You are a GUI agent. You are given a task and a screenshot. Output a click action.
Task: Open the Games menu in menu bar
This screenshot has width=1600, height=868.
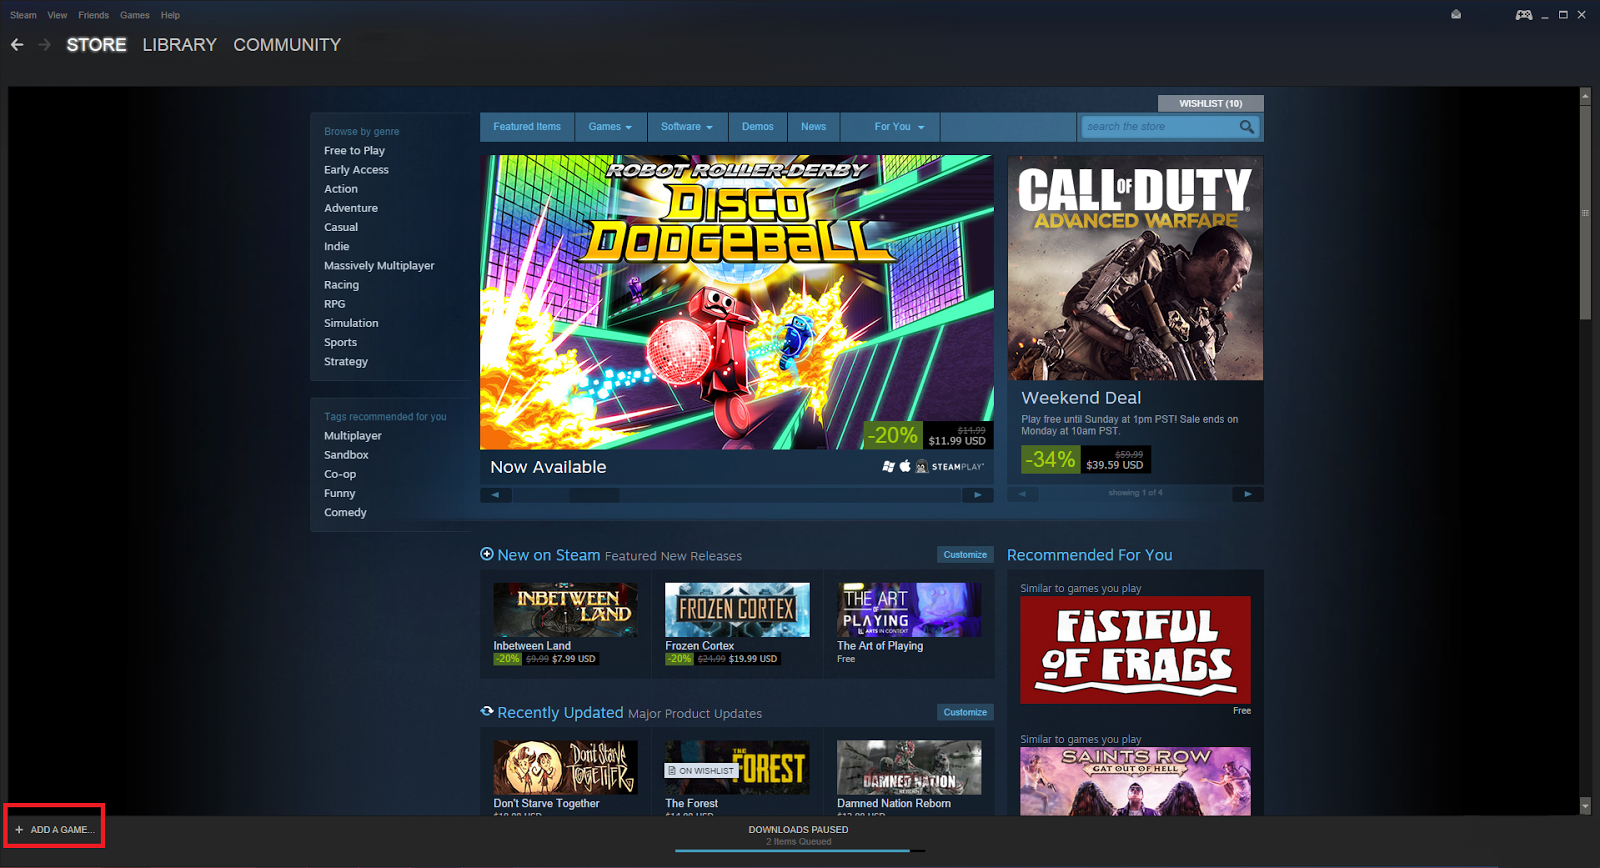[135, 15]
